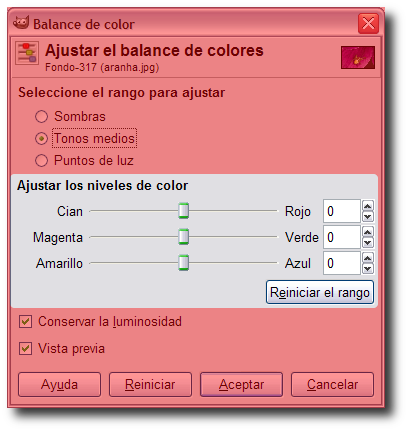Click the Cian-Rojo slider handle
Image resolution: width=408 pixels, height=431 pixels.
click(x=183, y=211)
